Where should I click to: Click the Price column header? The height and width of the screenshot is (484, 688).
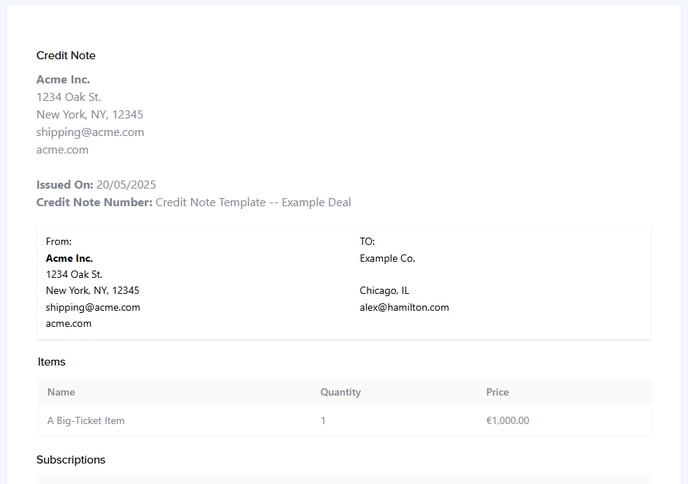[x=497, y=392]
